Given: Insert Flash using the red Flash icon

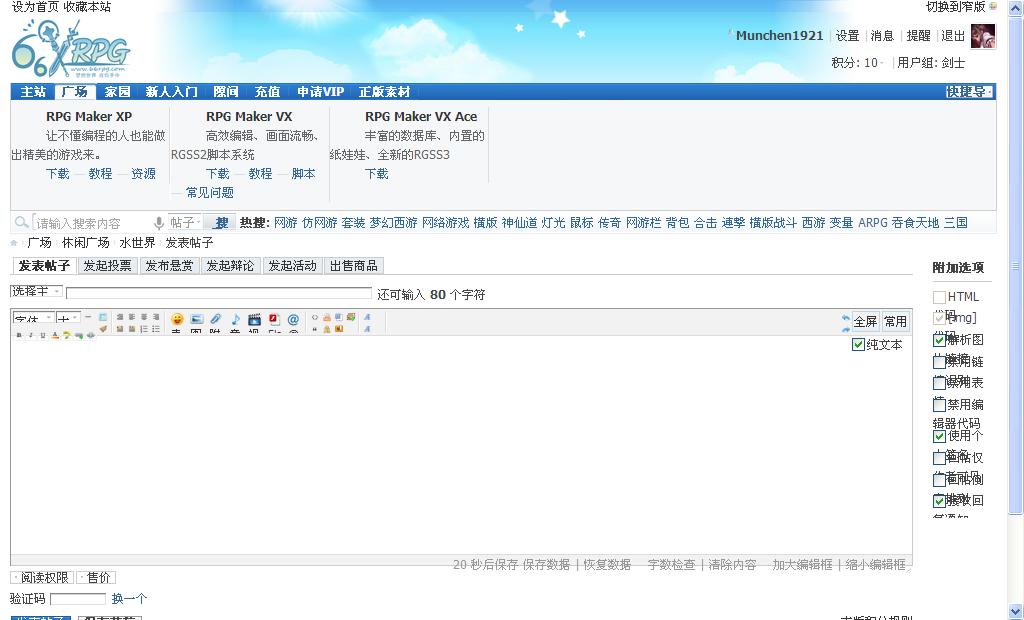Looking at the screenshot, I should click(x=274, y=319).
